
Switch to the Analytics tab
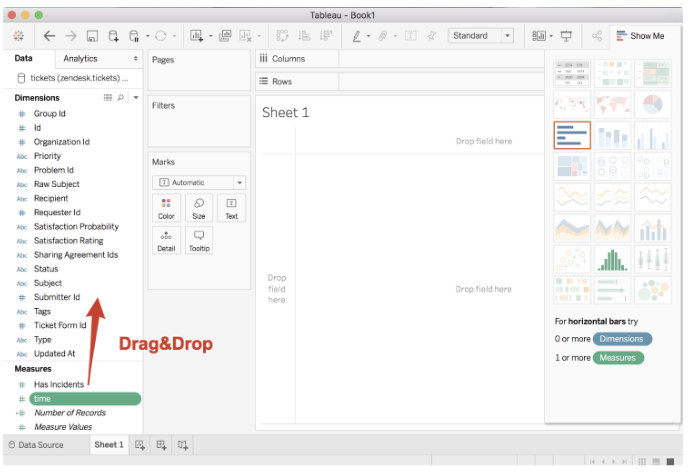click(x=81, y=59)
